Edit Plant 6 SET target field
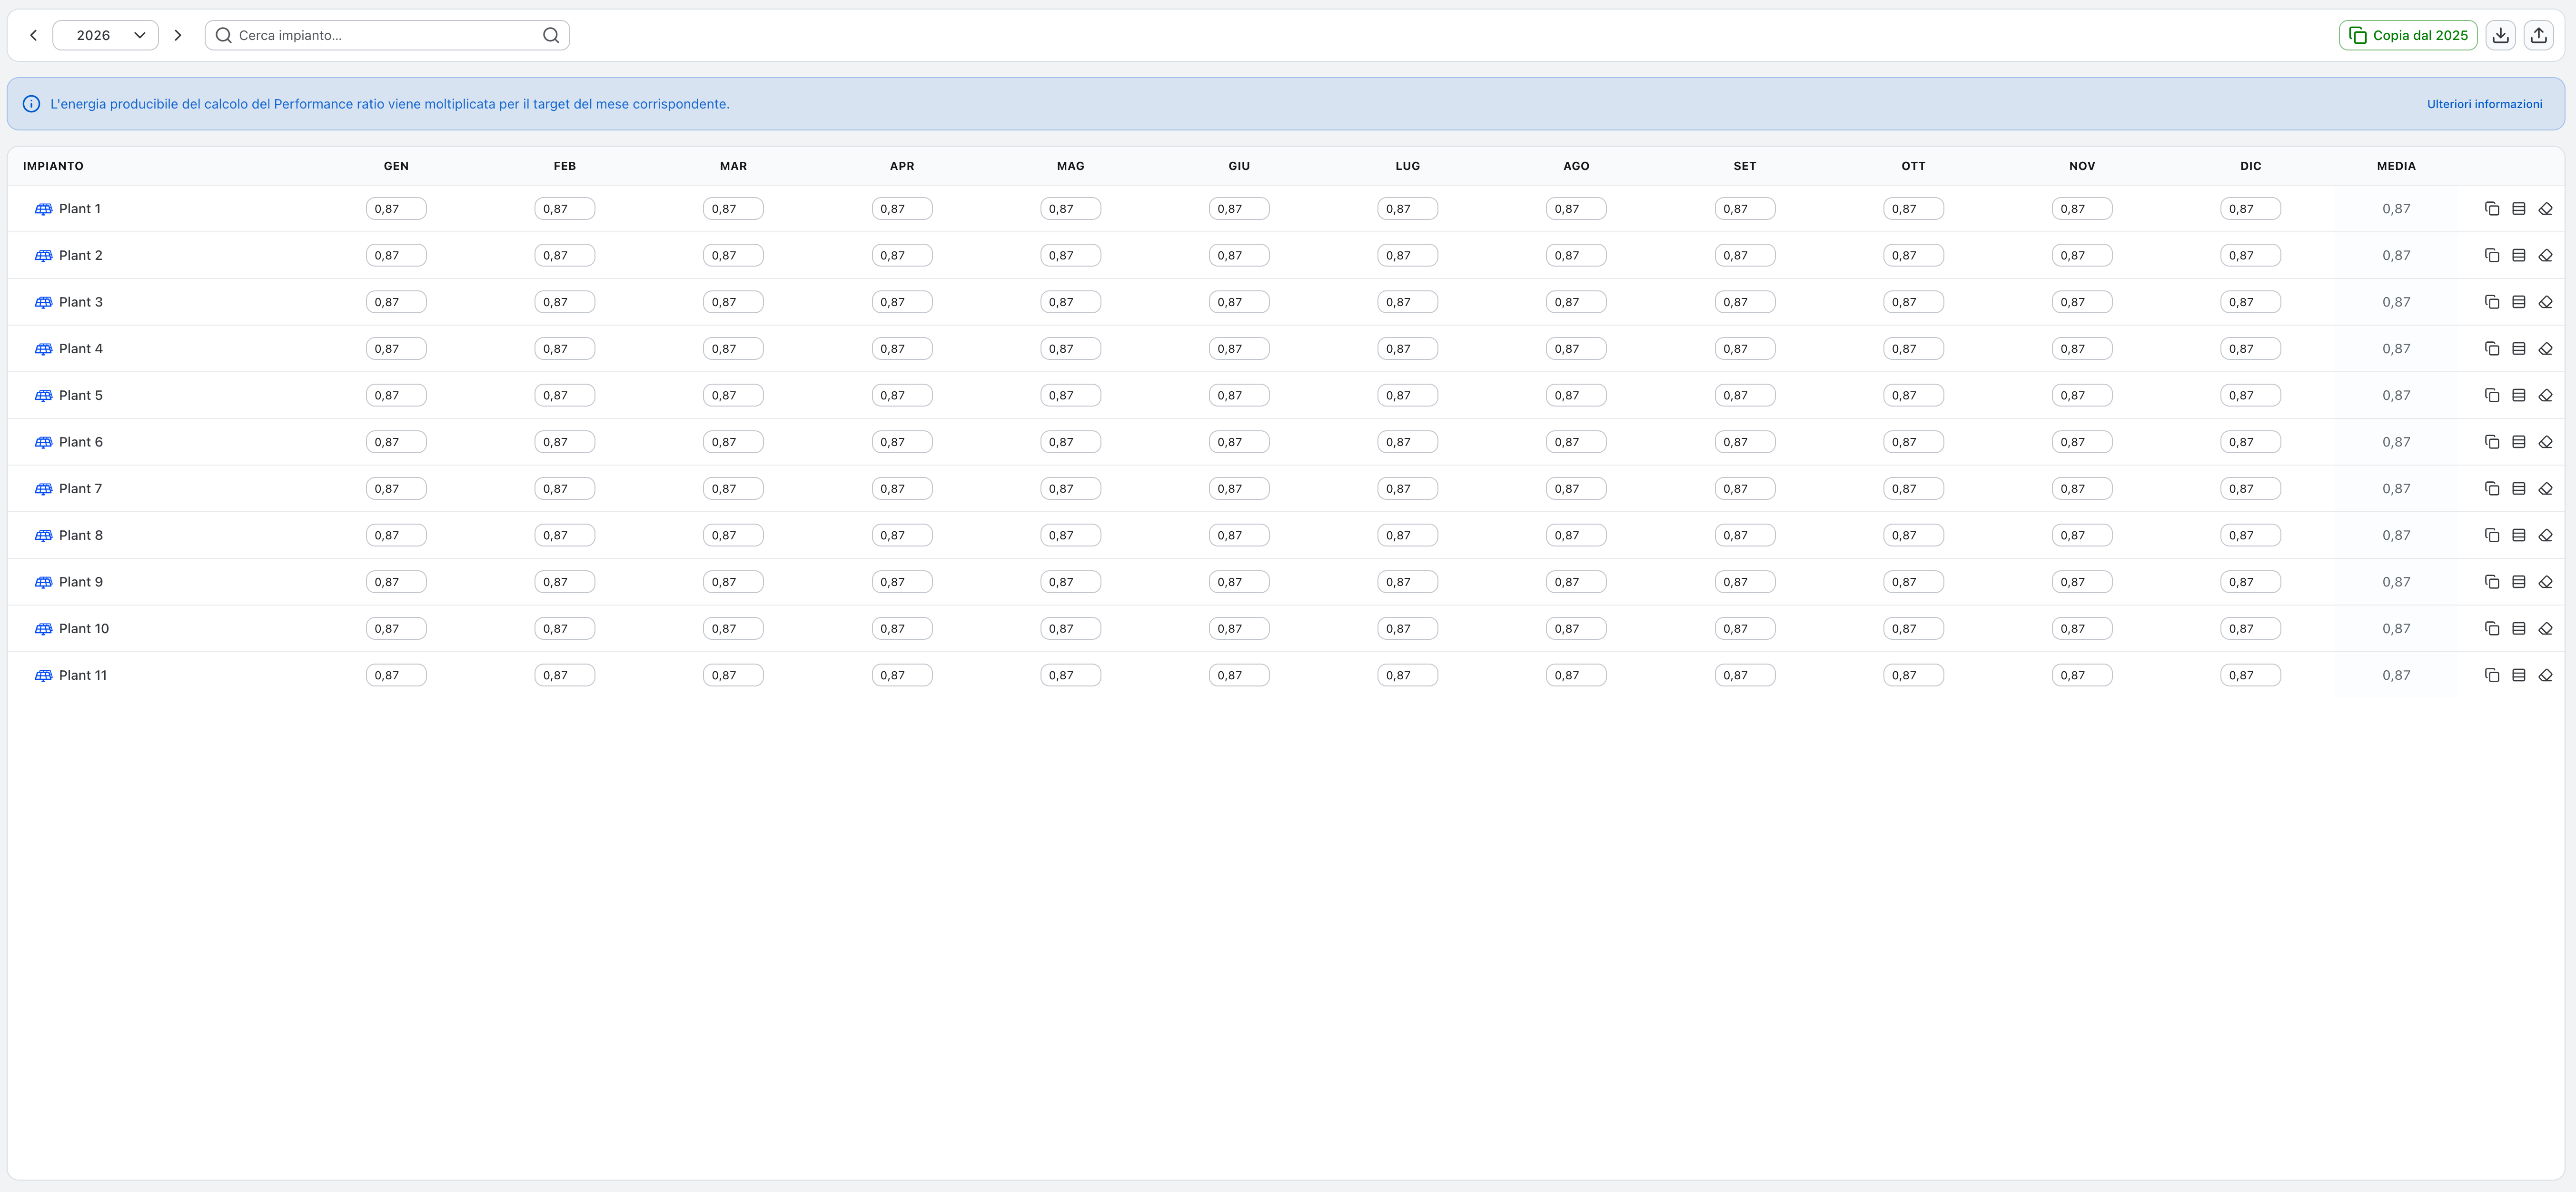 [x=1745, y=442]
